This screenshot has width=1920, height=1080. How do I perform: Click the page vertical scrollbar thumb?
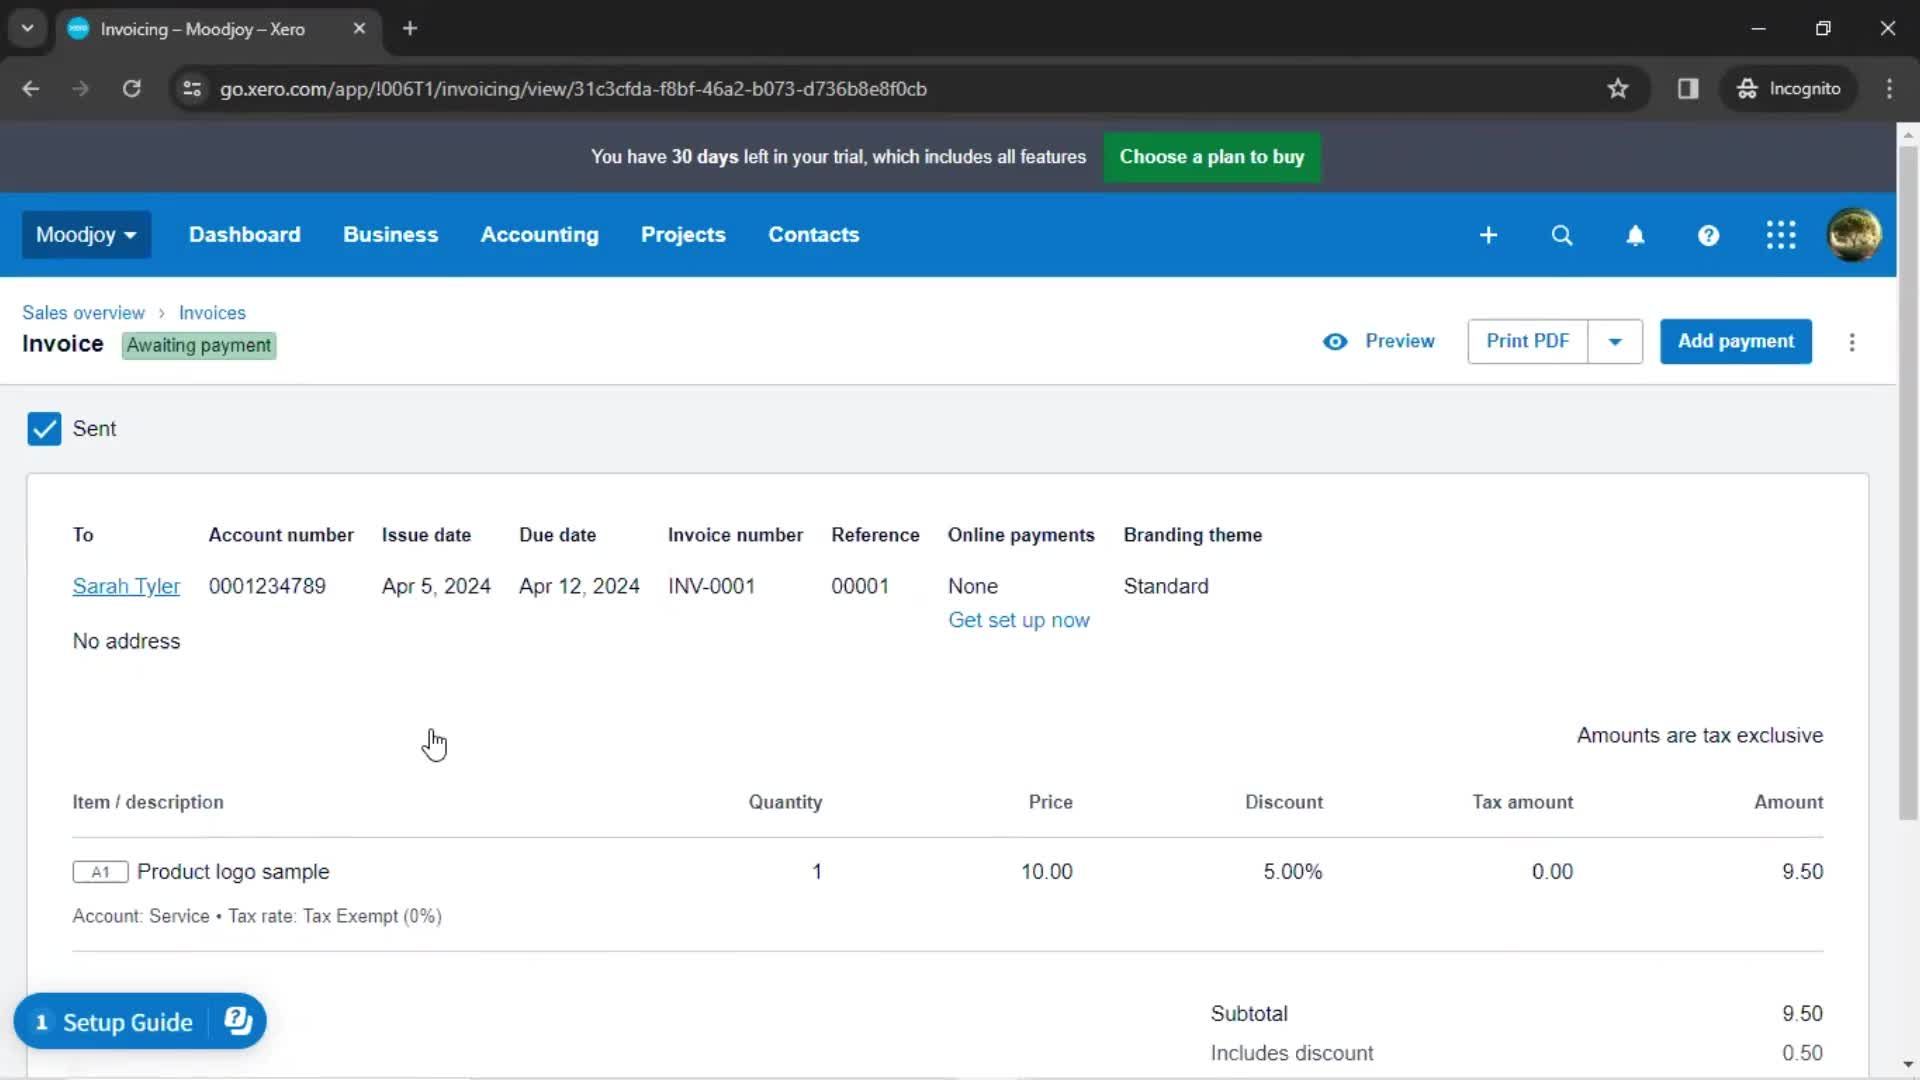[x=1908, y=485]
